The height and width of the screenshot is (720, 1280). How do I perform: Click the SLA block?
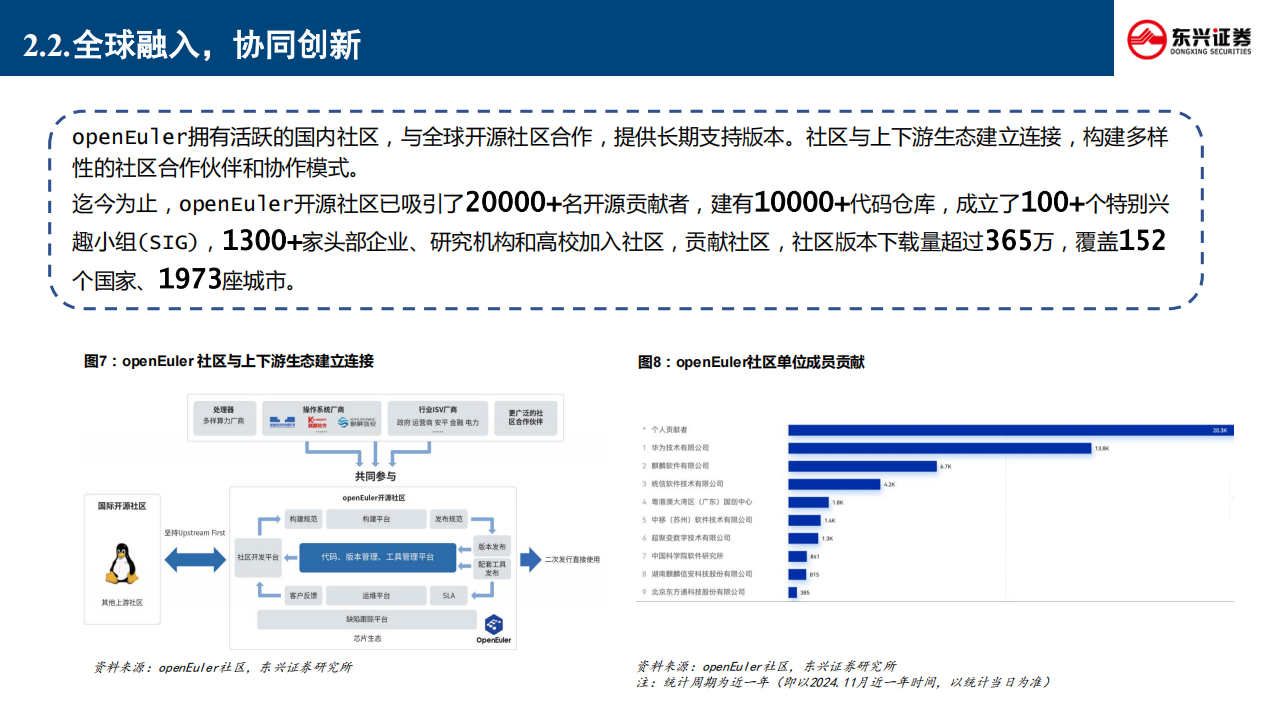(x=448, y=596)
